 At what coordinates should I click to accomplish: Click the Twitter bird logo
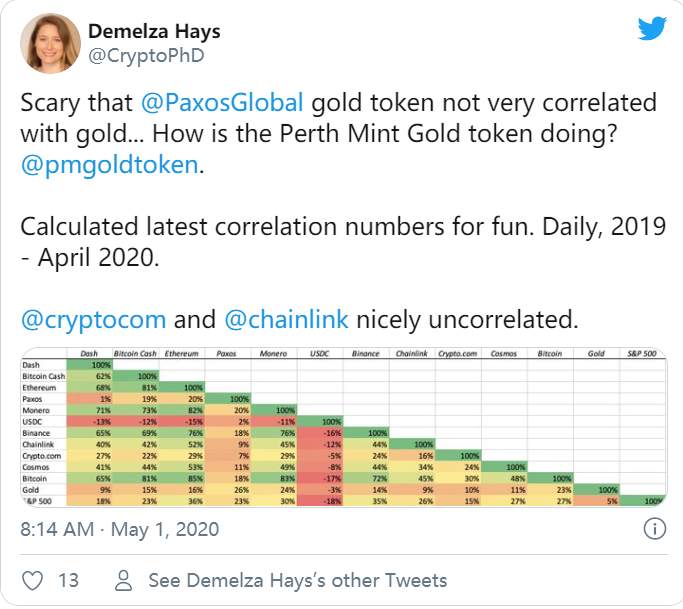click(652, 28)
